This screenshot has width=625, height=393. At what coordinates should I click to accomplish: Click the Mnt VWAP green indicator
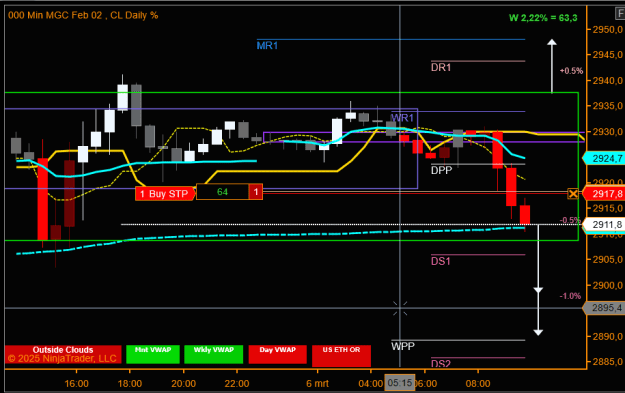(153, 354)
